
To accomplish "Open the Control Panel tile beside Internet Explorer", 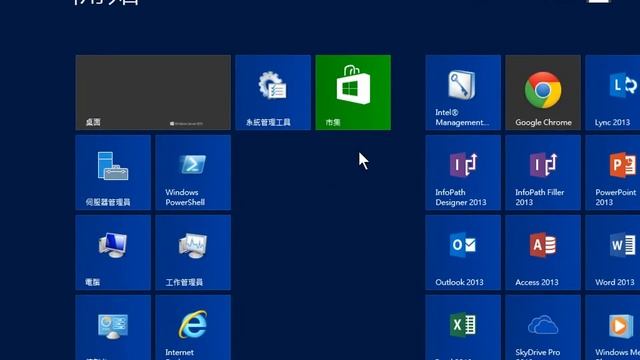I will coord(113,328).
